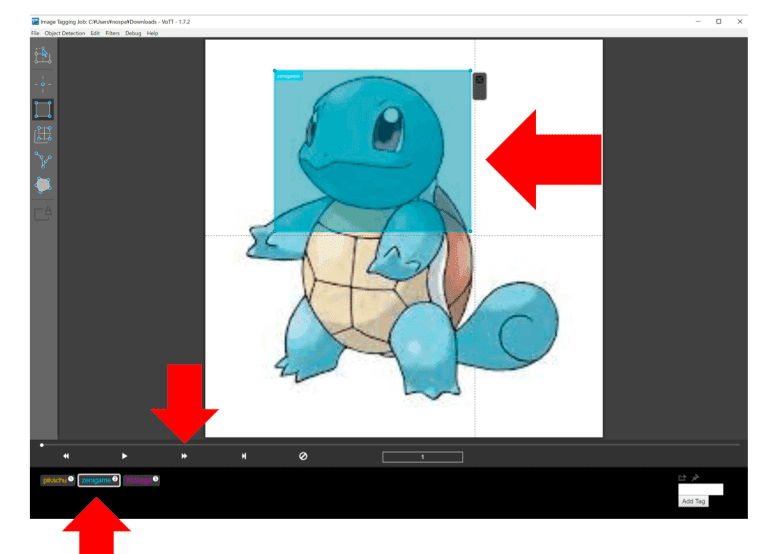Open the Debug menu

[x=133, y=33]
